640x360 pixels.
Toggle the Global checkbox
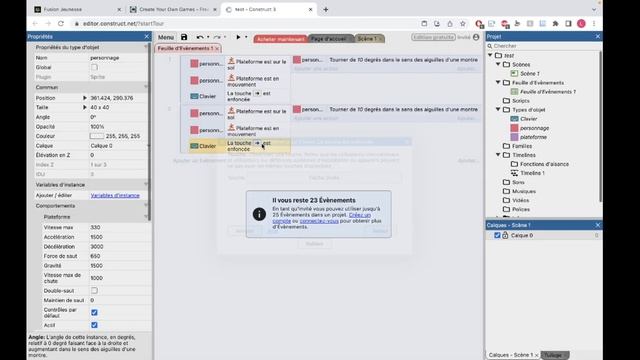point(94,67)
